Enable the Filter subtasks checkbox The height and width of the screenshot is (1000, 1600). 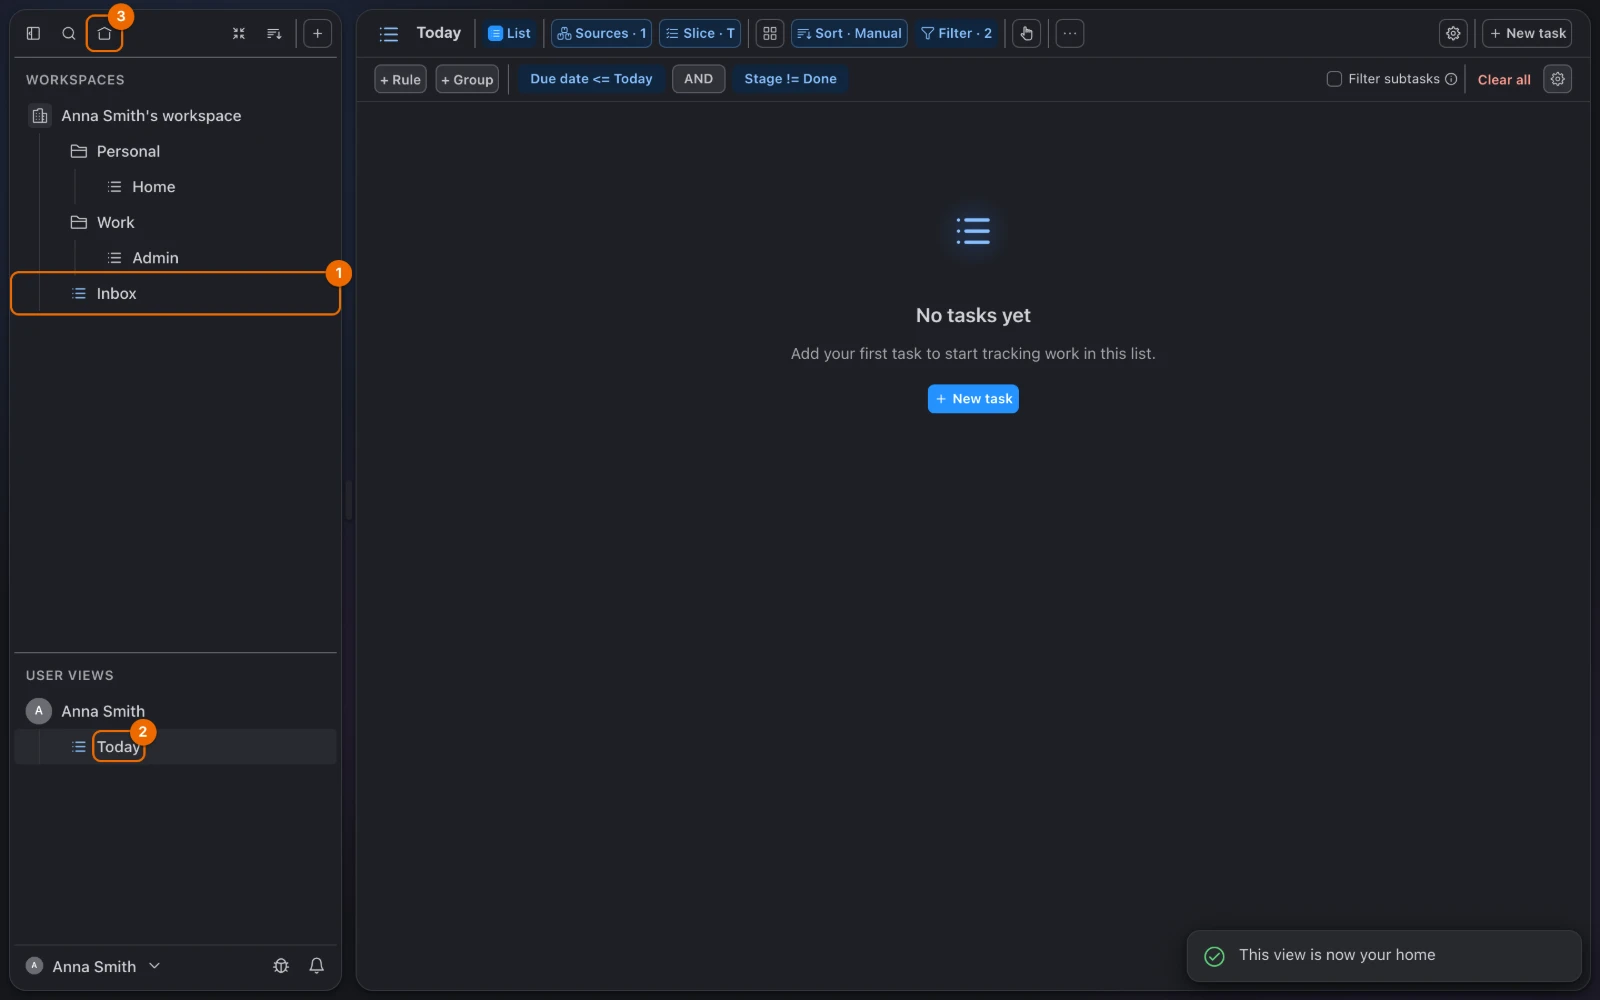(x=1334, y=79)
